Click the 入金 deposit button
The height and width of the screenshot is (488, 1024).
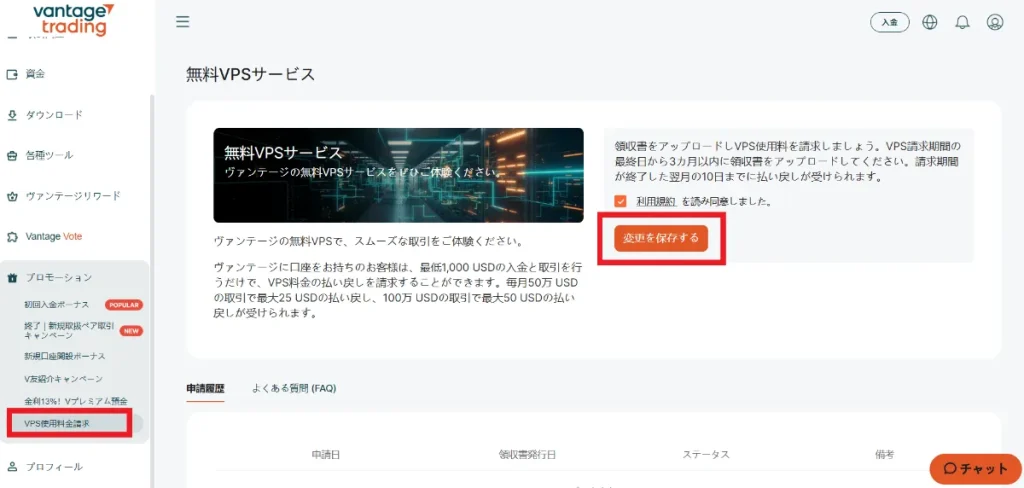(889, 22)
